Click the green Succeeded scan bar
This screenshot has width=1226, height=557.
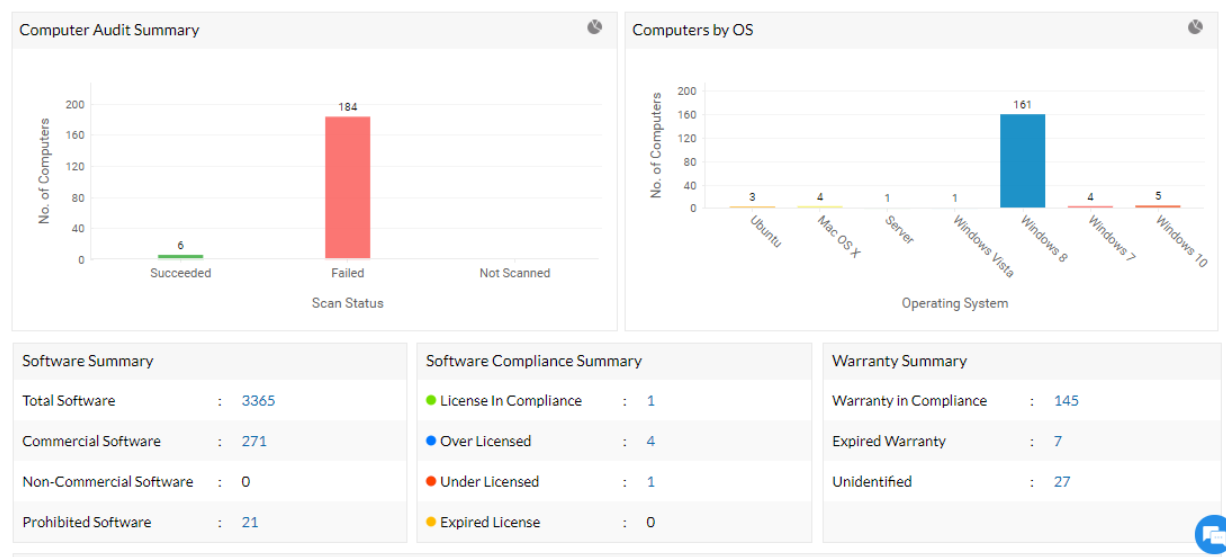click(180, 256)
